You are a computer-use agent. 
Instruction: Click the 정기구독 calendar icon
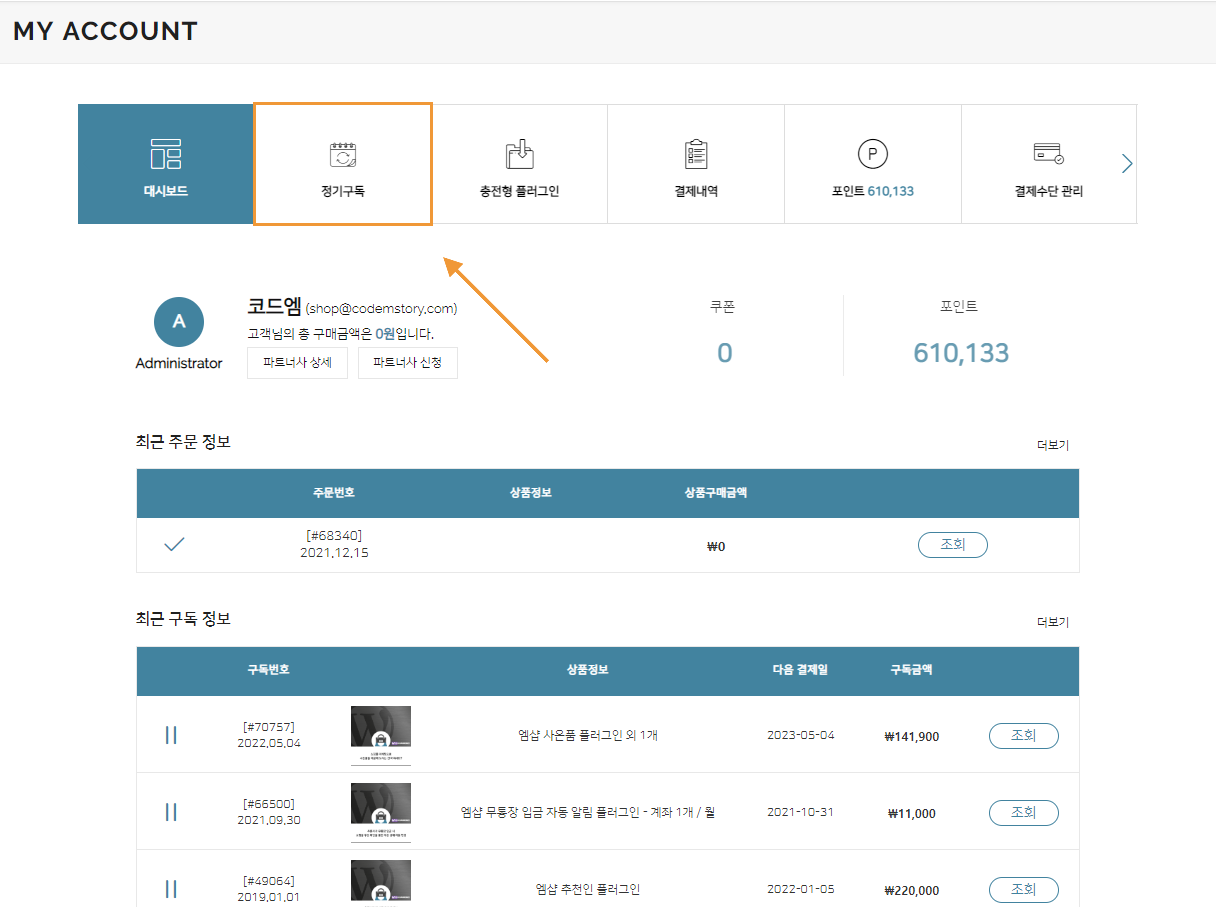343,154
